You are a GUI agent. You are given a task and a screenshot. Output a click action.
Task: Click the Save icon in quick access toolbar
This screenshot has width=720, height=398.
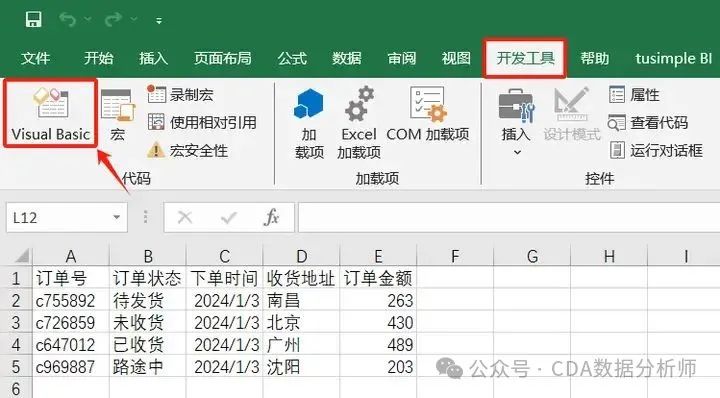(33, 20)
